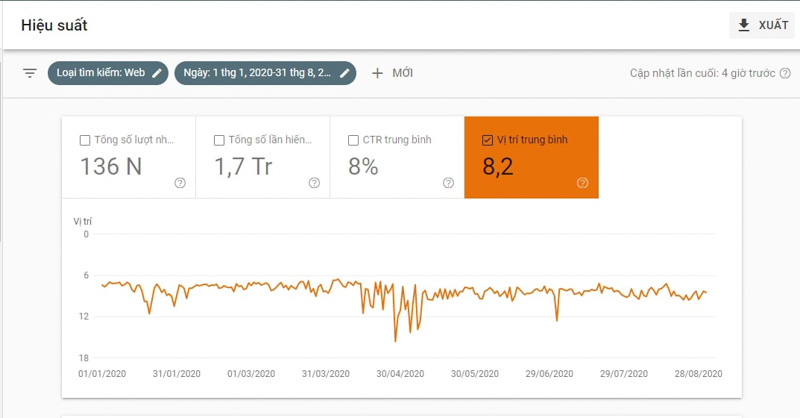Click the 28/08/2020 axis date label
This screenshot has height=418, width=800.
(698, 374)
